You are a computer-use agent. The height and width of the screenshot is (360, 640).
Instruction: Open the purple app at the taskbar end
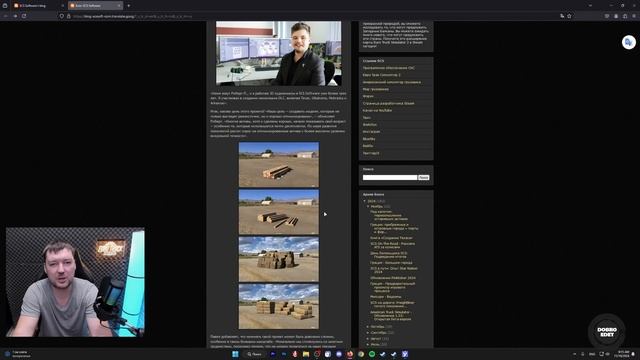coord(405,354)
